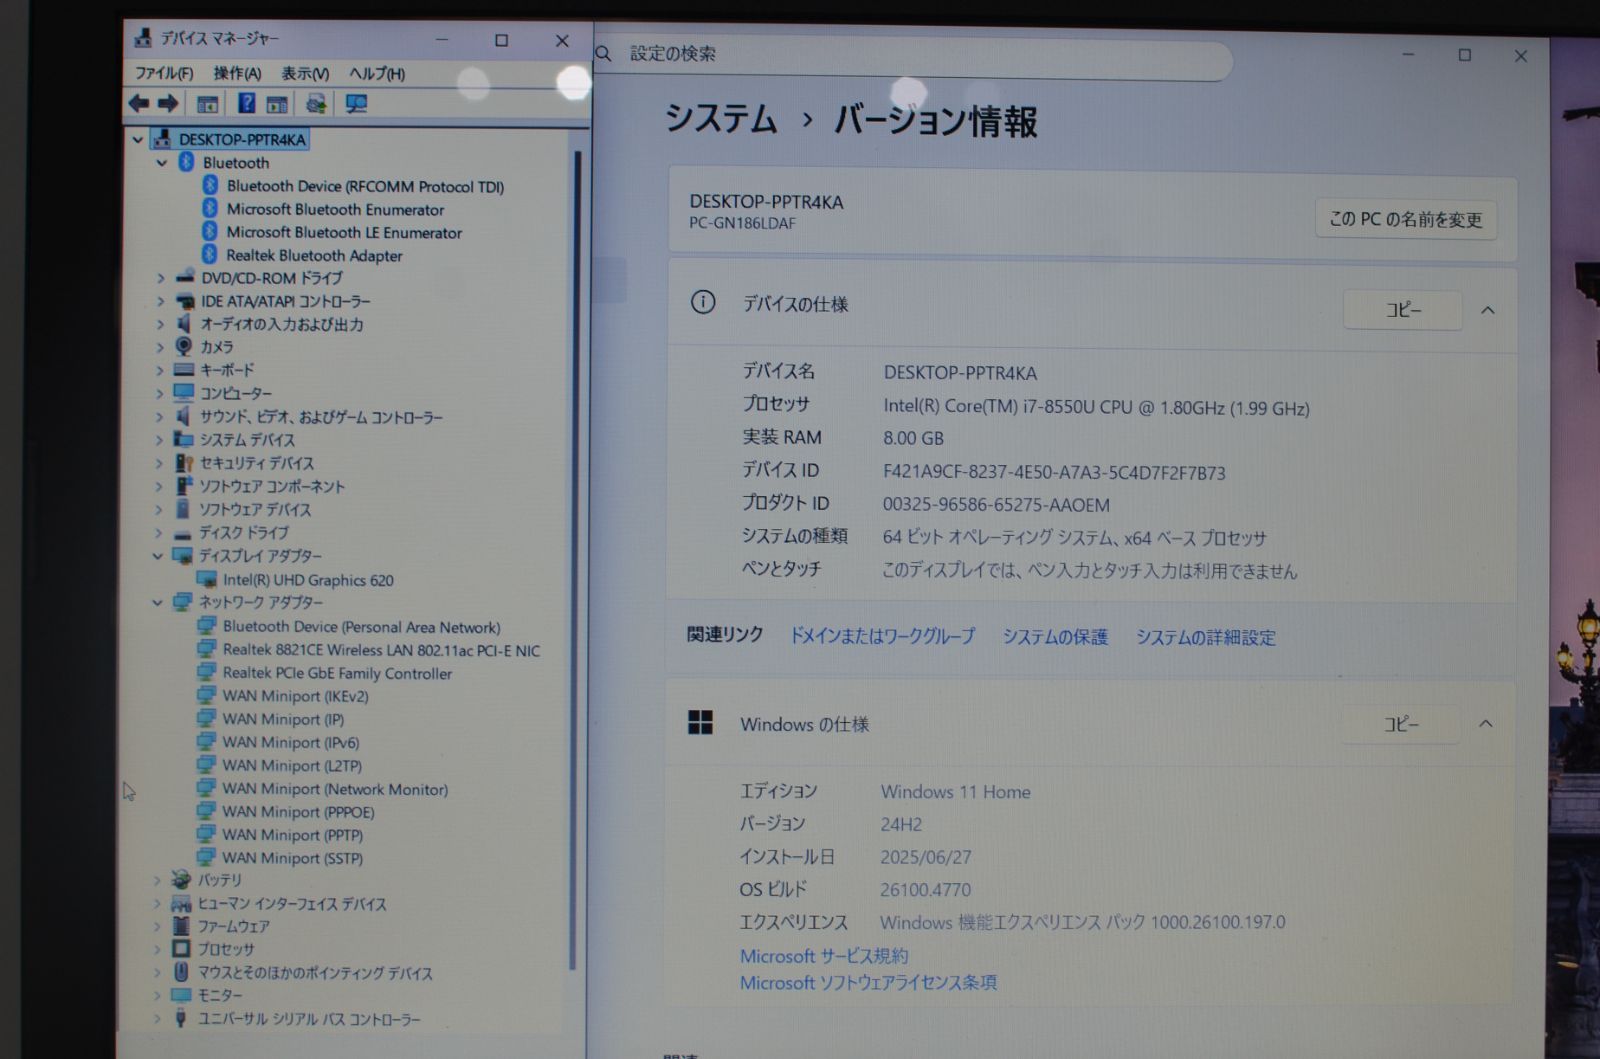Click the Forward arrow in Device Manager toolbar
This screenshot has width=1600, height=1059.
click(168, 103)
